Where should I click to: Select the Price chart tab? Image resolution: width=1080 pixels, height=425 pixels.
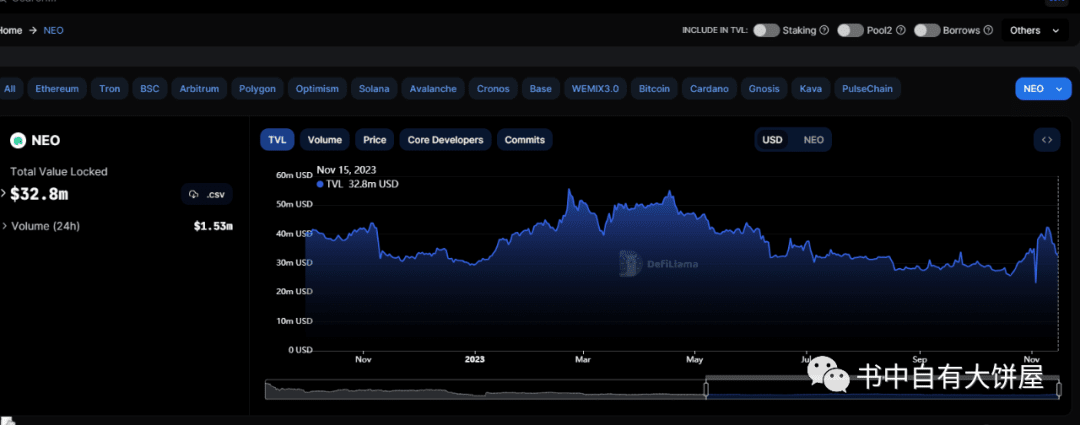(x=375, y=140)
